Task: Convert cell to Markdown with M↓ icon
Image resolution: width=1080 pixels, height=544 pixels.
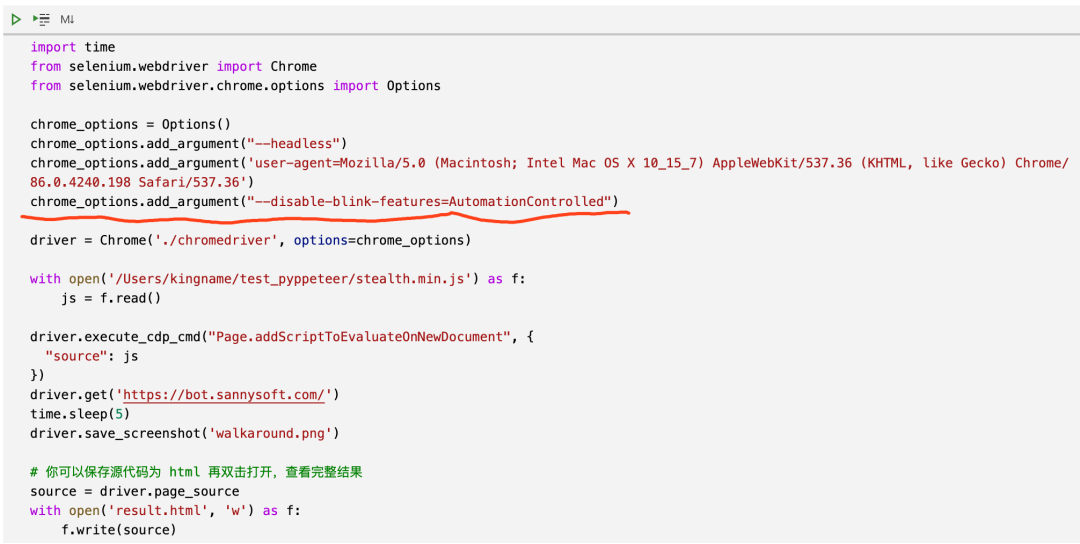Action: 67,19
